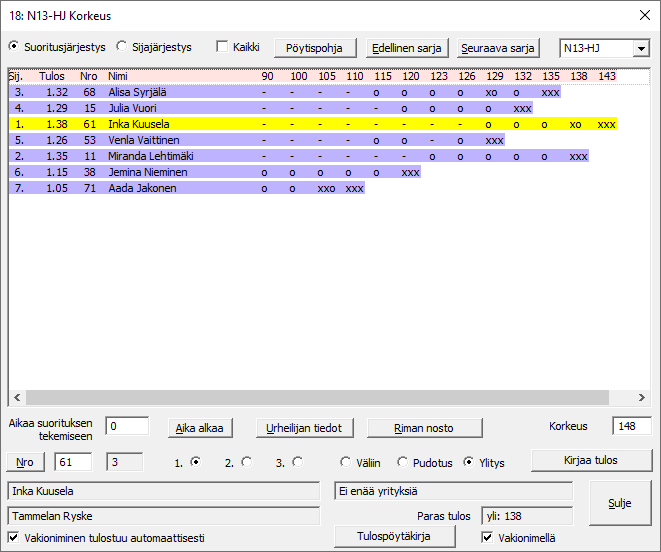Select attempt 2 radio button
The width and height of the screenshot is (661, 552).
(x=246, y=462)
